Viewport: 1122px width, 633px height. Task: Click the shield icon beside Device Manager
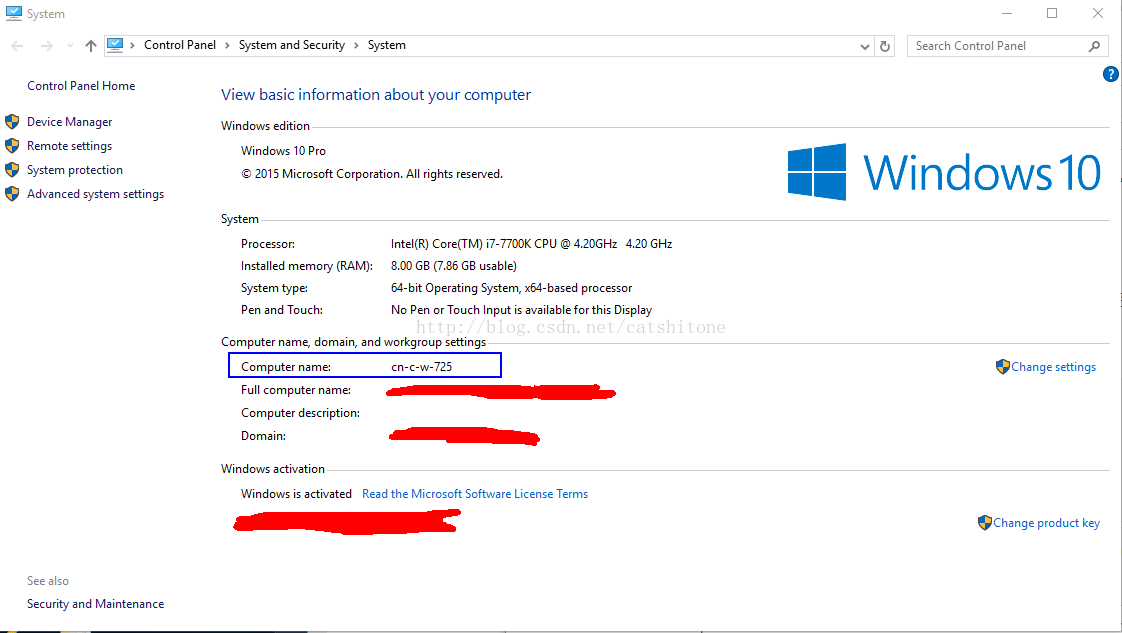pos(12,122)
